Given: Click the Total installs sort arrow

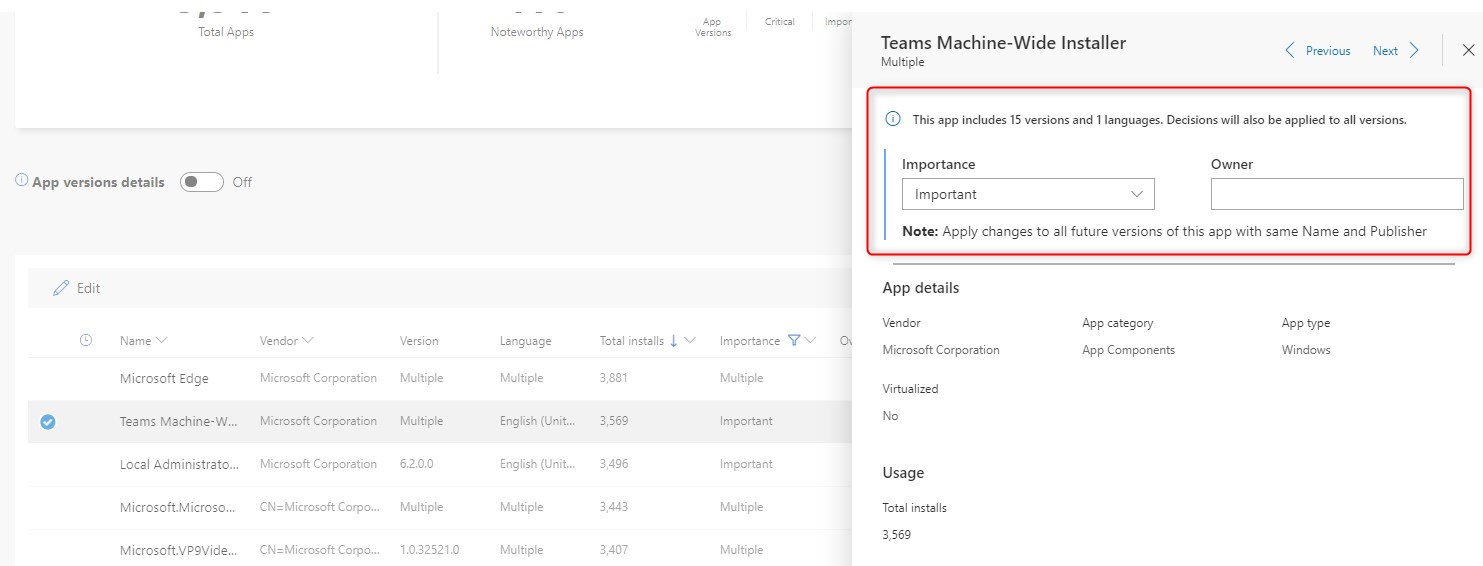Looking at the screenshot, I should click(x=673, y=340).
